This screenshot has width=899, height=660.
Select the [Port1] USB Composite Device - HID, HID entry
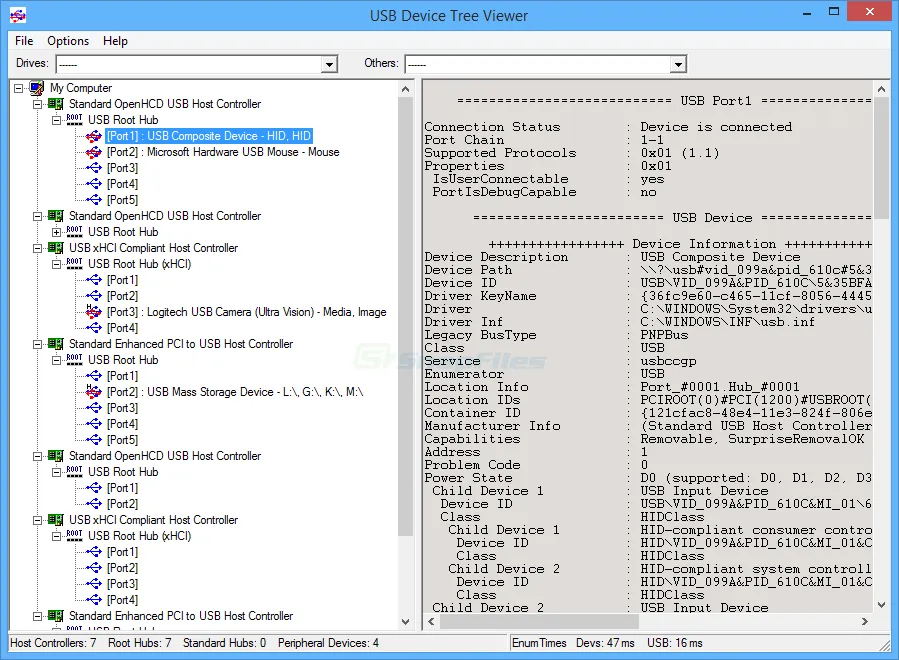click(209, 136)
